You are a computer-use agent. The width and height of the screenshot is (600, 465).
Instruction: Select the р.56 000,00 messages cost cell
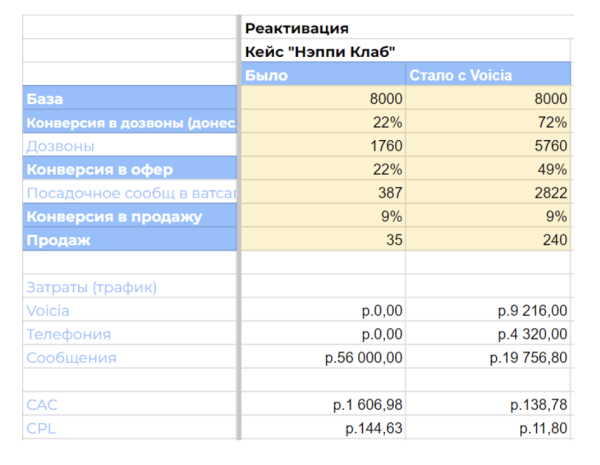pyautogui.click(x=322, y=358)
